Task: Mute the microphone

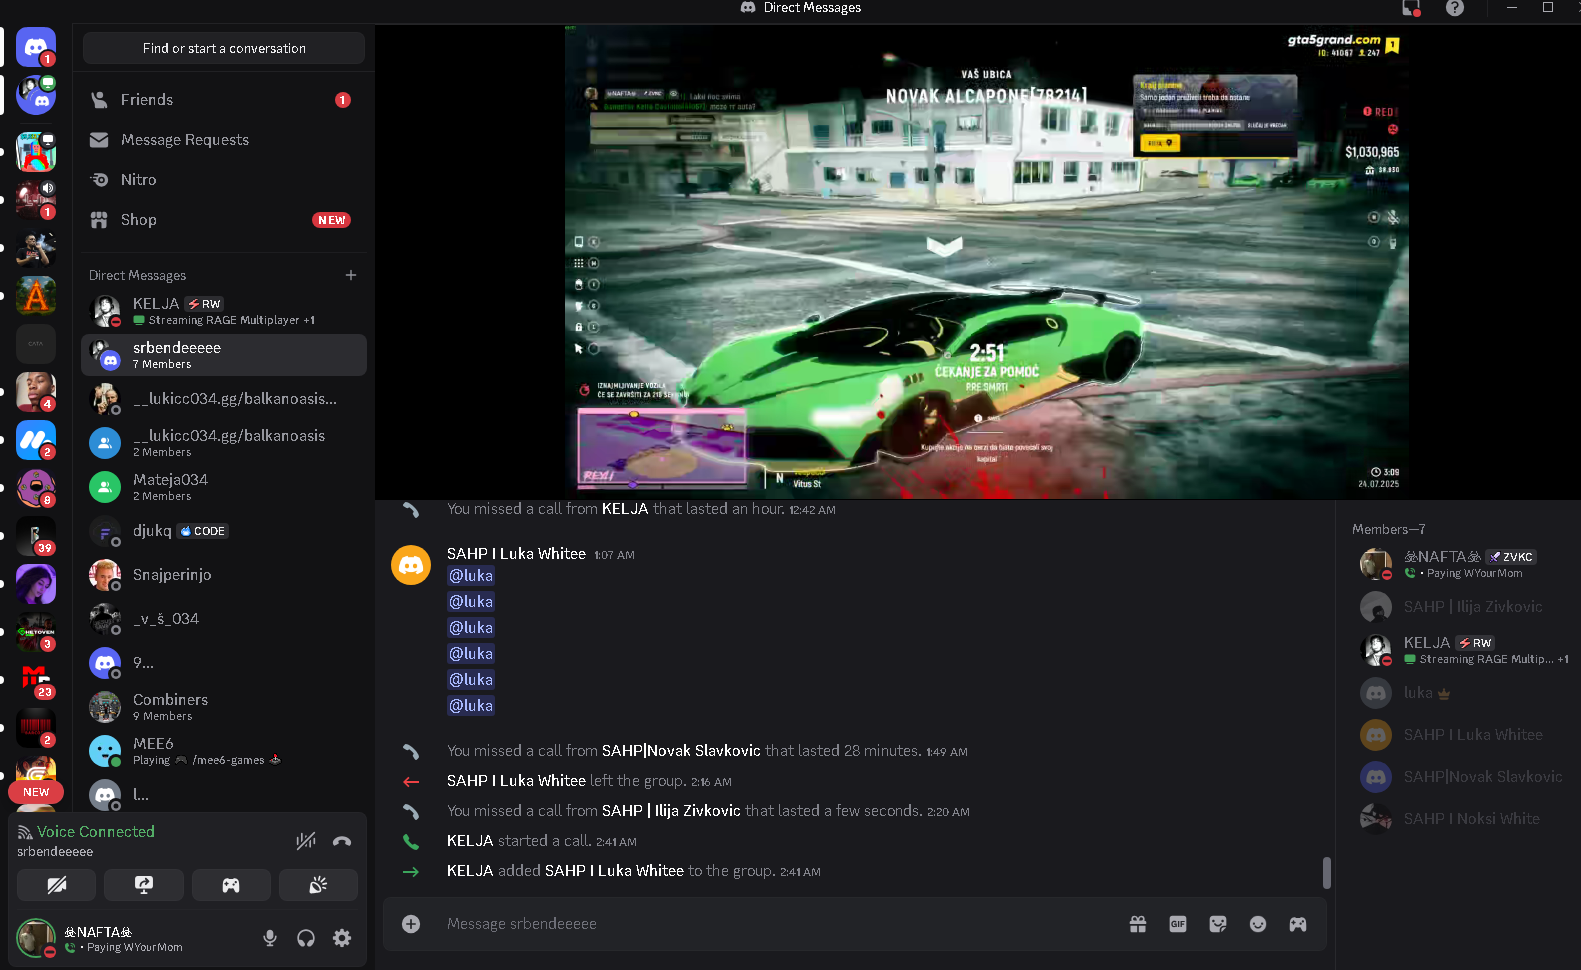Action: pos(270,938)
